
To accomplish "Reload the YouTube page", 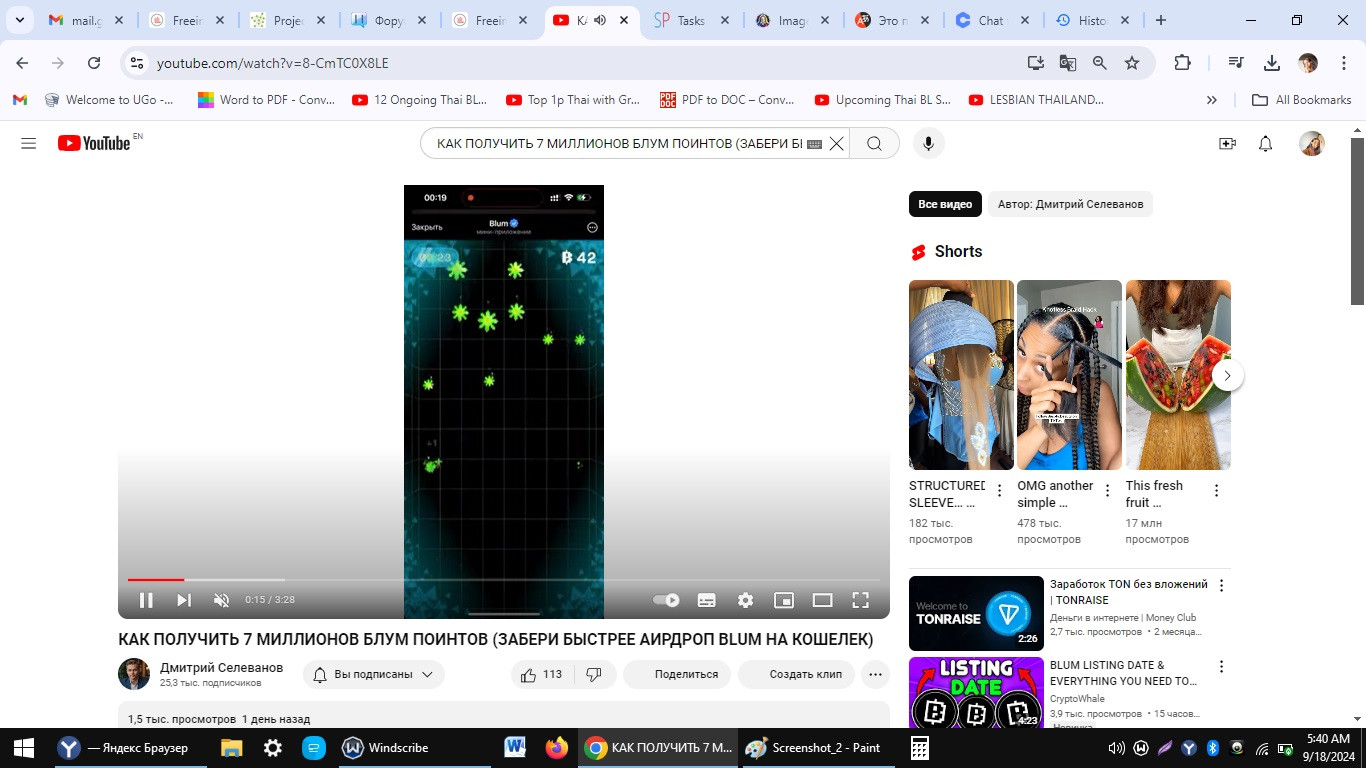I will (x=94, y=63).
